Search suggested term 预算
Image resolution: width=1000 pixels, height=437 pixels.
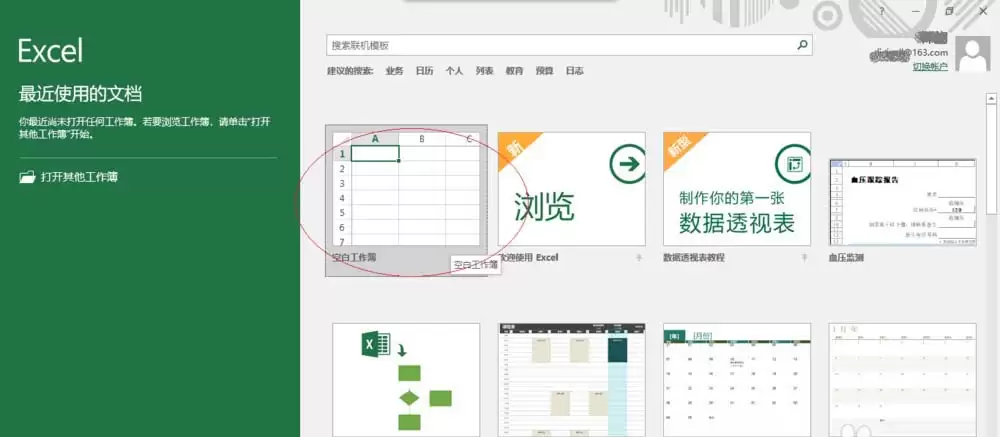coord(545,71)
